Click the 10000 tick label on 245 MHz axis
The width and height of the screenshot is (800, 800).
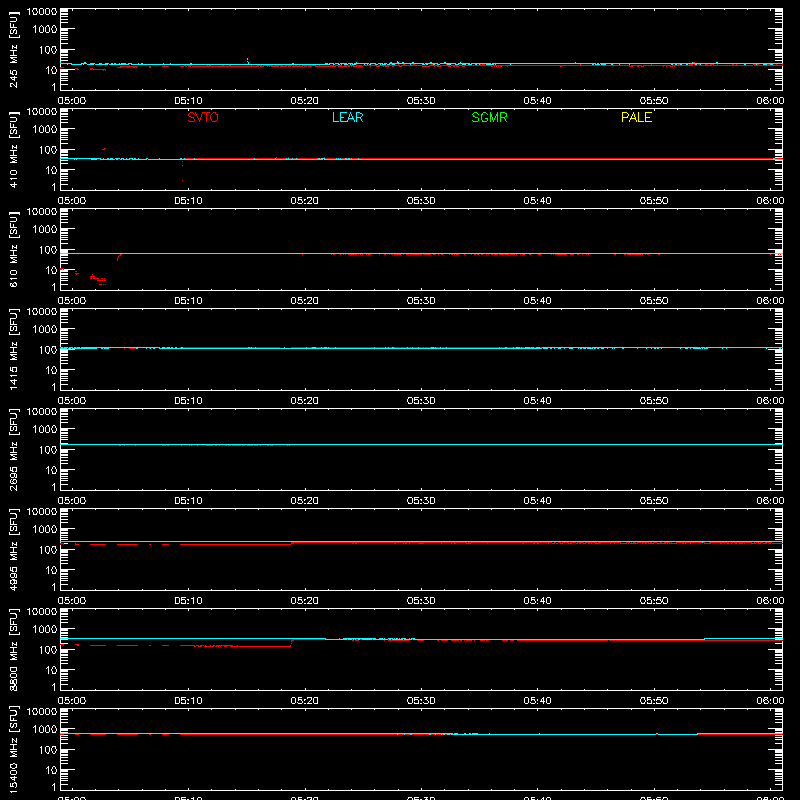42,12
